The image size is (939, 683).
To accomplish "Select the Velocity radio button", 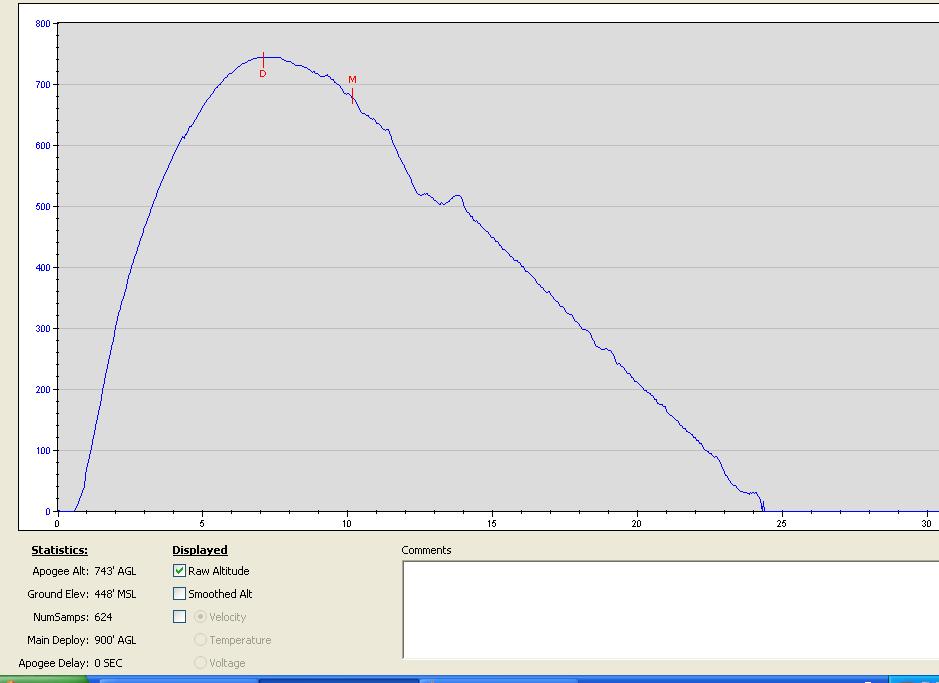I will [201, 617].
